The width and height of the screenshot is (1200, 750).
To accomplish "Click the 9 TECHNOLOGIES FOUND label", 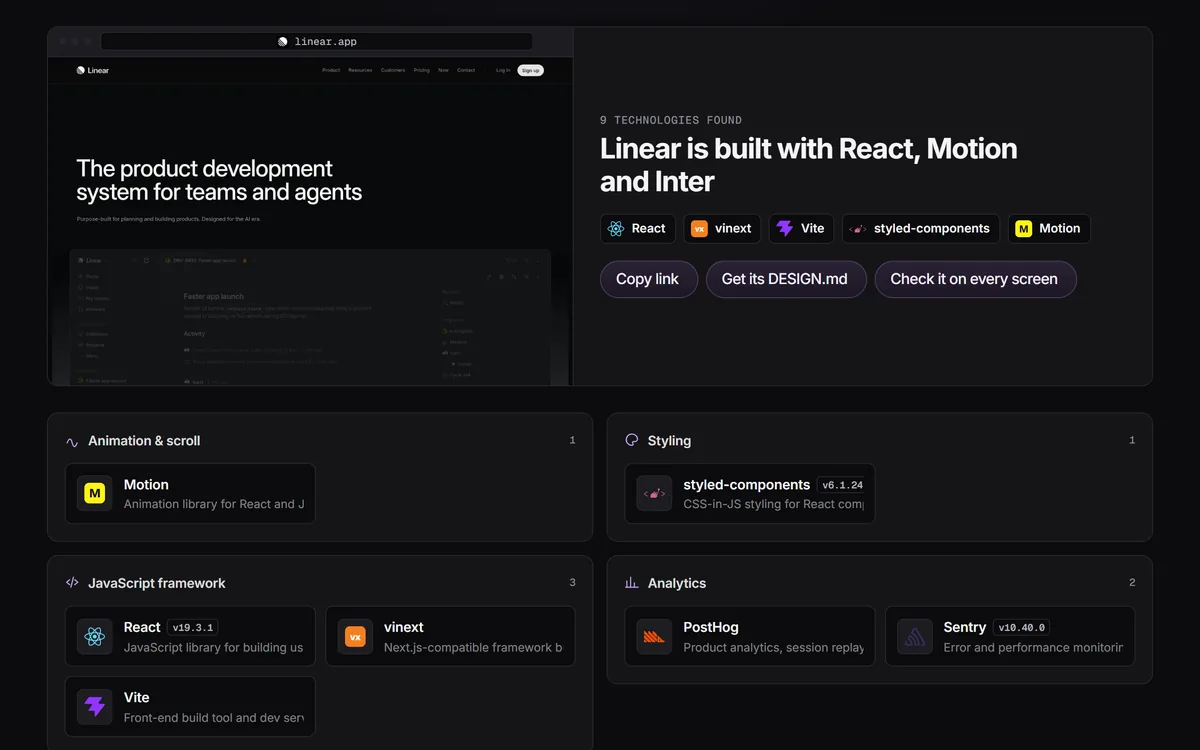I will coord(671,120).
